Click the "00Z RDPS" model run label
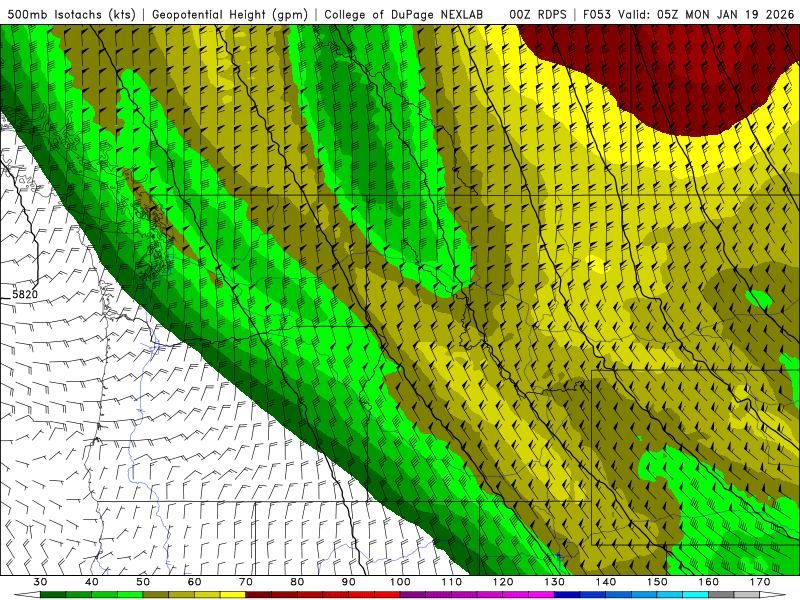 tap(538, 14)
